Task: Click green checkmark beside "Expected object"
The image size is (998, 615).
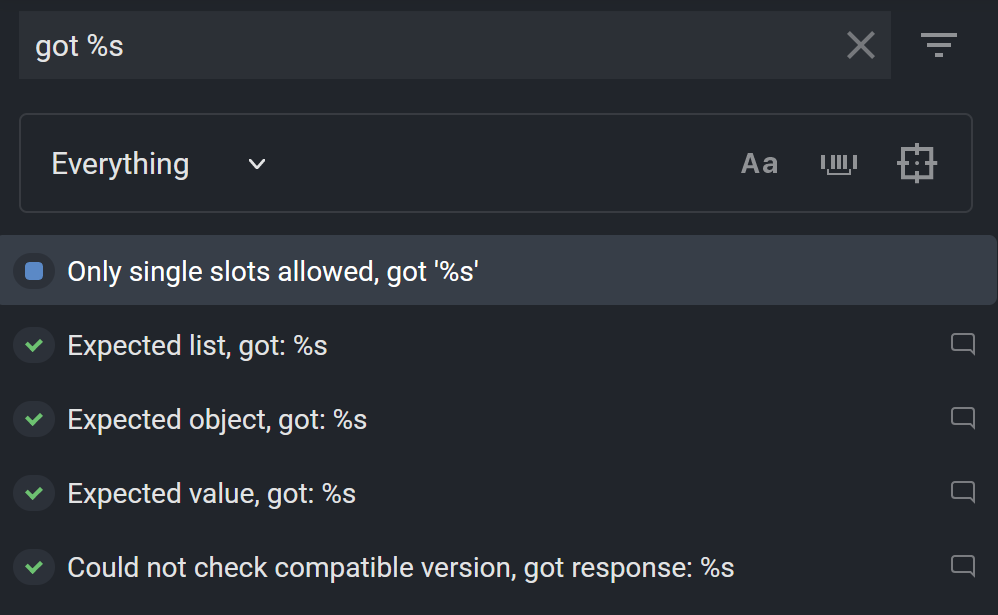Action: point(34,420)
